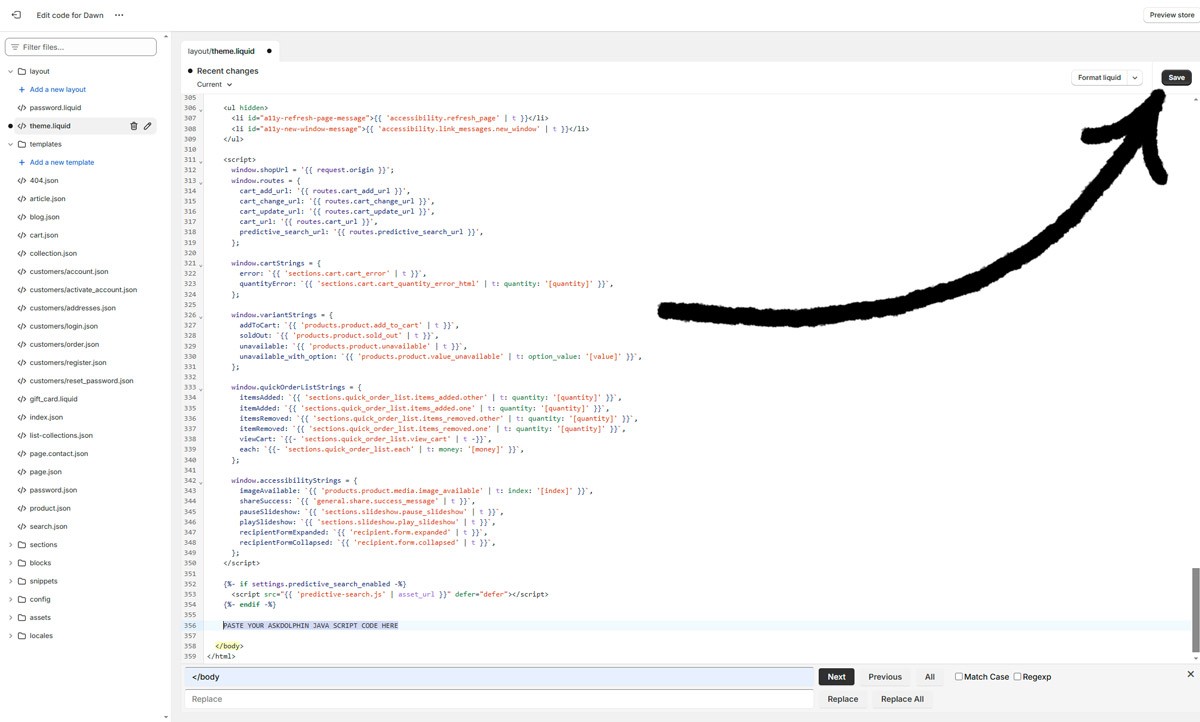Click the search field containing </body
Image resolution: width=1200 pixels, height=722 pixels.
tap(499, 677)
